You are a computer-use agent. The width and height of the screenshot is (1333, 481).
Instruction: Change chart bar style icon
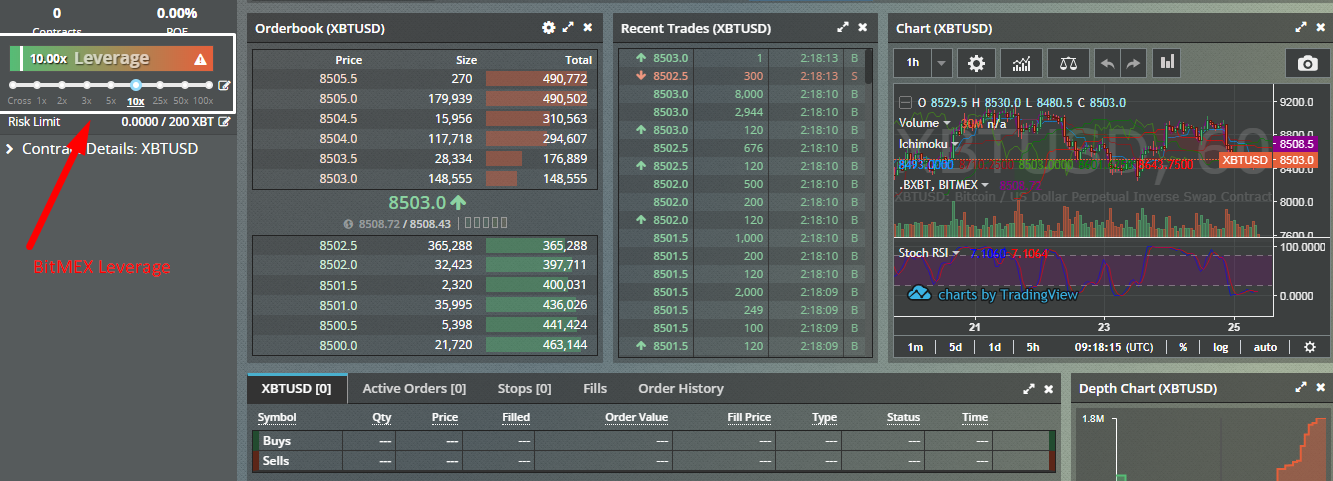[1167, 63]
